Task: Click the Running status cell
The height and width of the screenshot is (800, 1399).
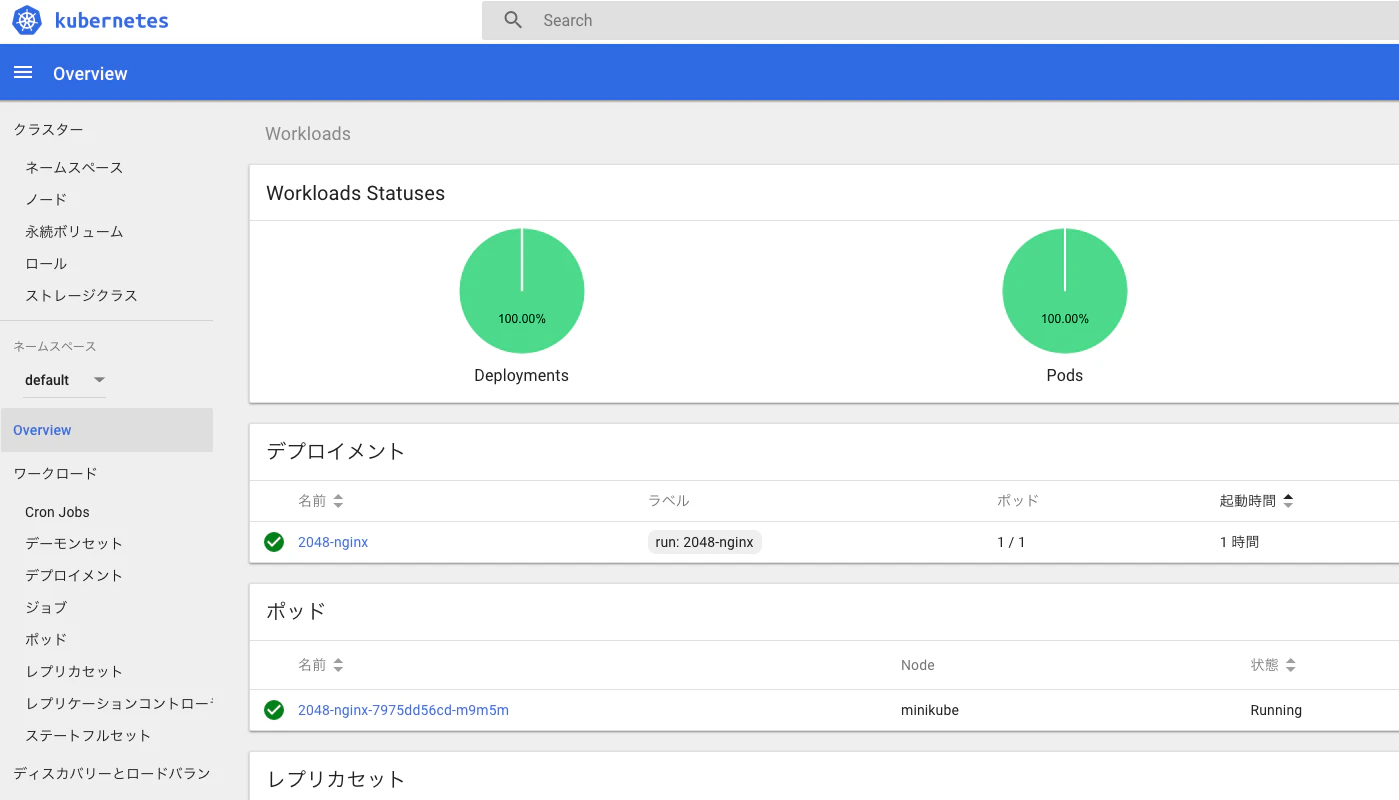Action: (1276, 710)
